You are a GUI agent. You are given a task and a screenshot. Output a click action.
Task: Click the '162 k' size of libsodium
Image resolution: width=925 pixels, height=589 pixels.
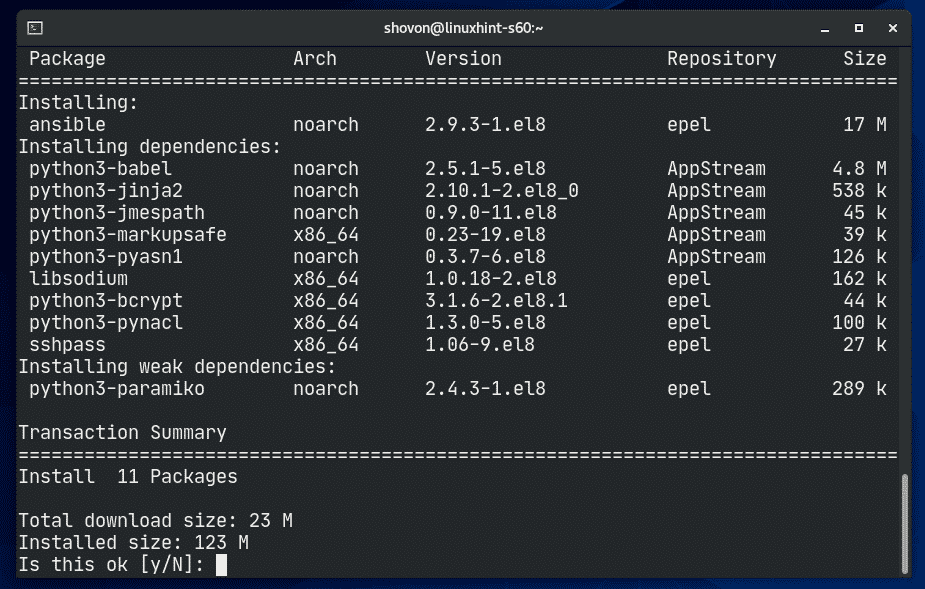coord(860,279)
